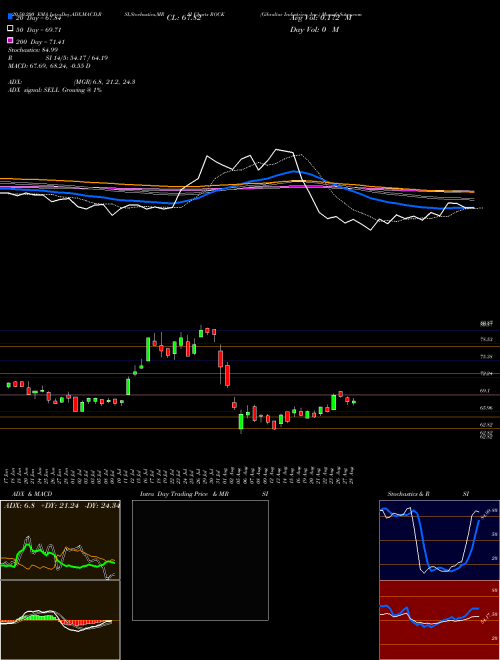Click the 'CL: 67.52' closing price label
This screenshot has width=500, height=660.
[184, 18]
